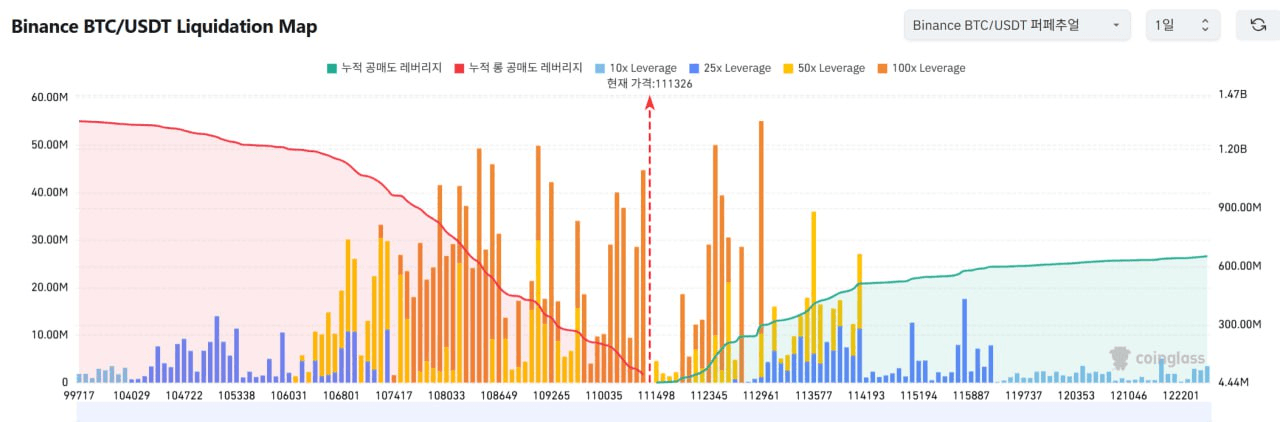Image resolution: width=1280 pixels, height=422 pixels.
Task: Click the 115194 x-axis price label
Action: tap(918, 396)
